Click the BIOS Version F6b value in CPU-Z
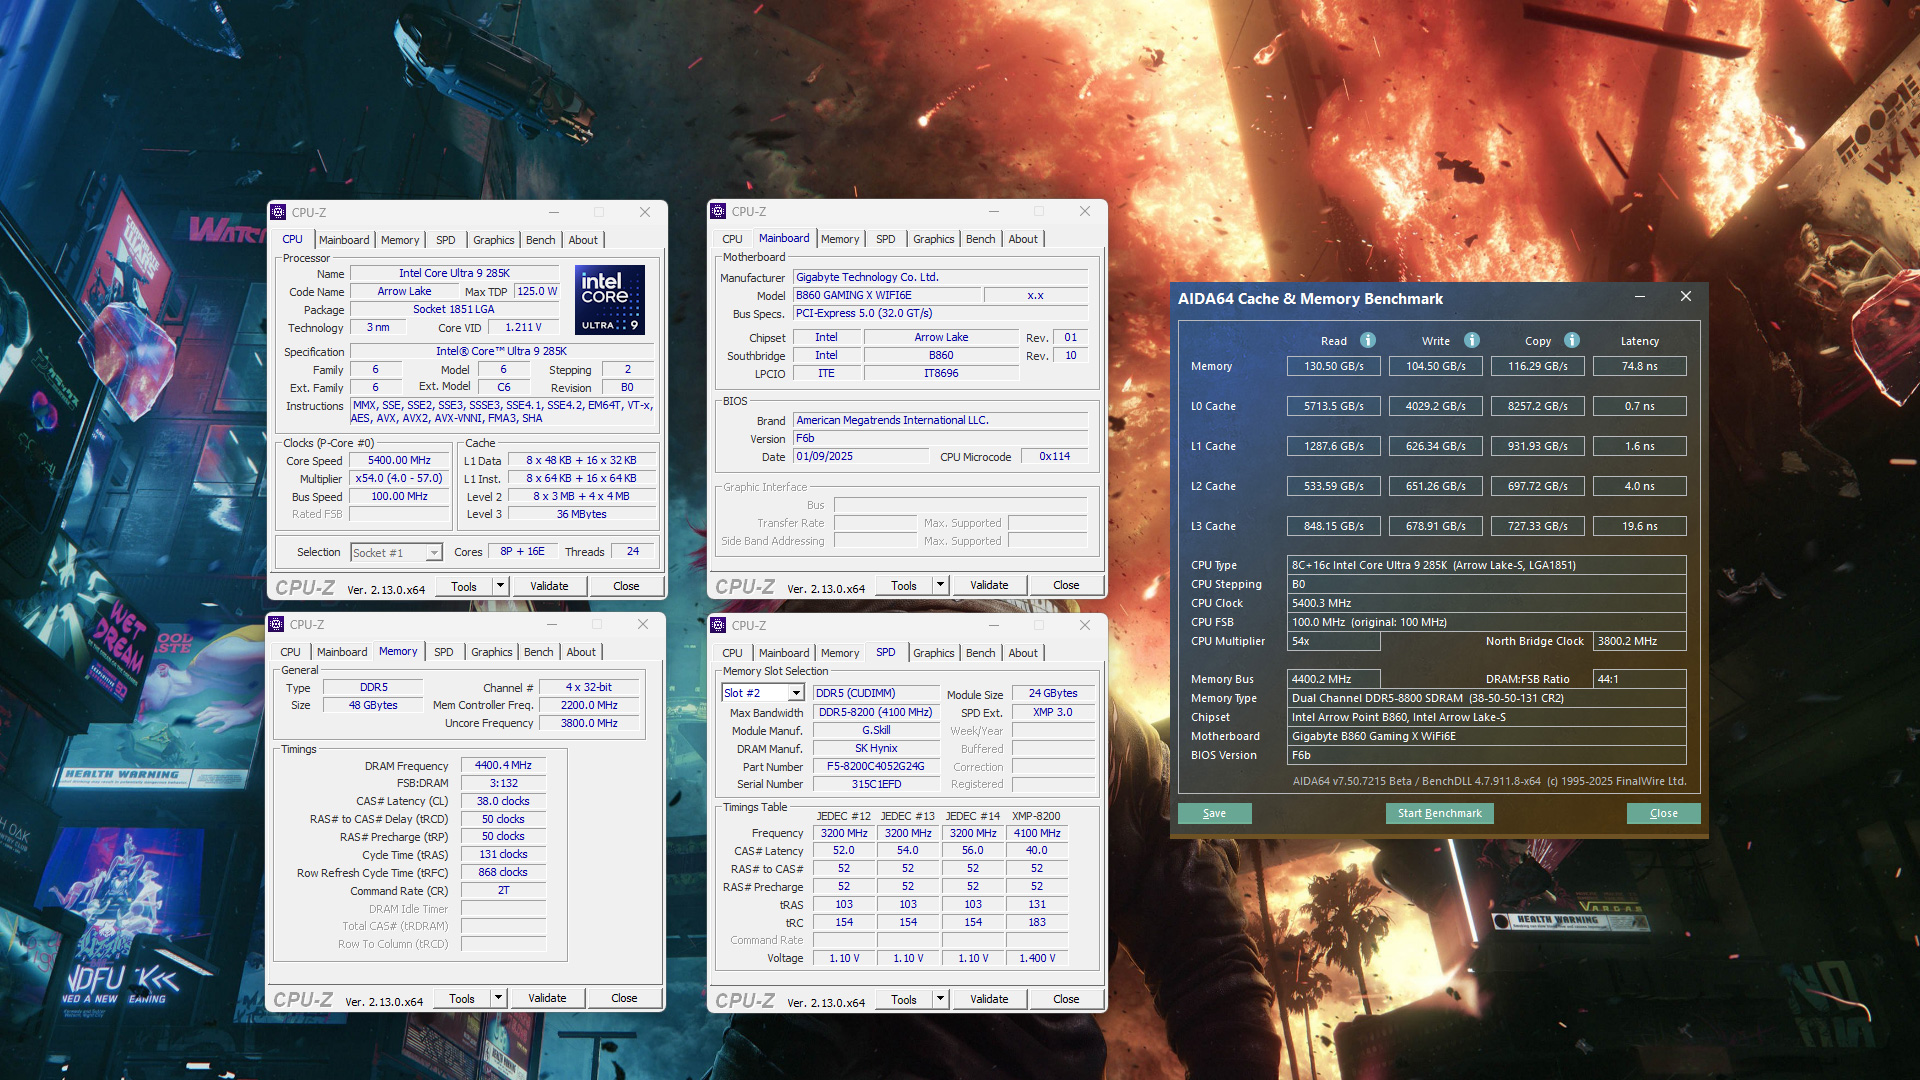Screen dimensions: 1920x1080 940,438
